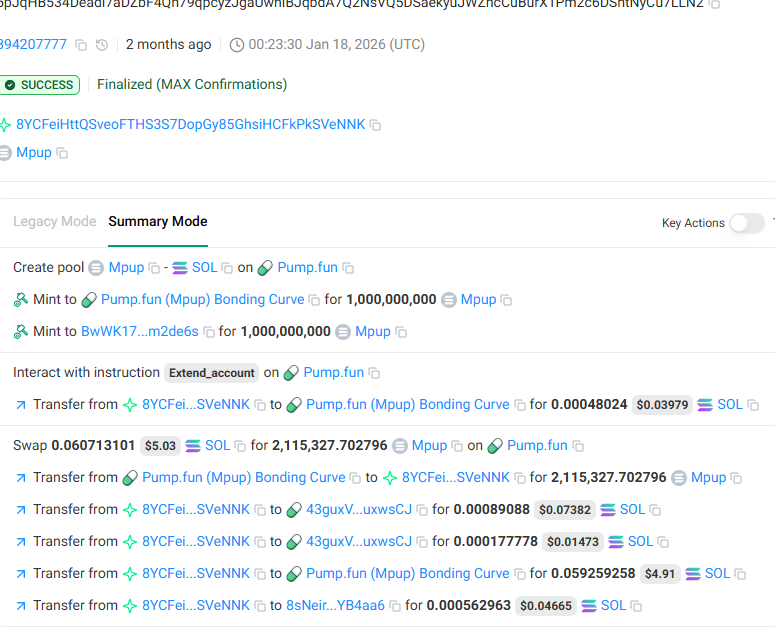Open Pump.fun link in Extend_account row
Screen dimensions: 775x640
point(334,373)
